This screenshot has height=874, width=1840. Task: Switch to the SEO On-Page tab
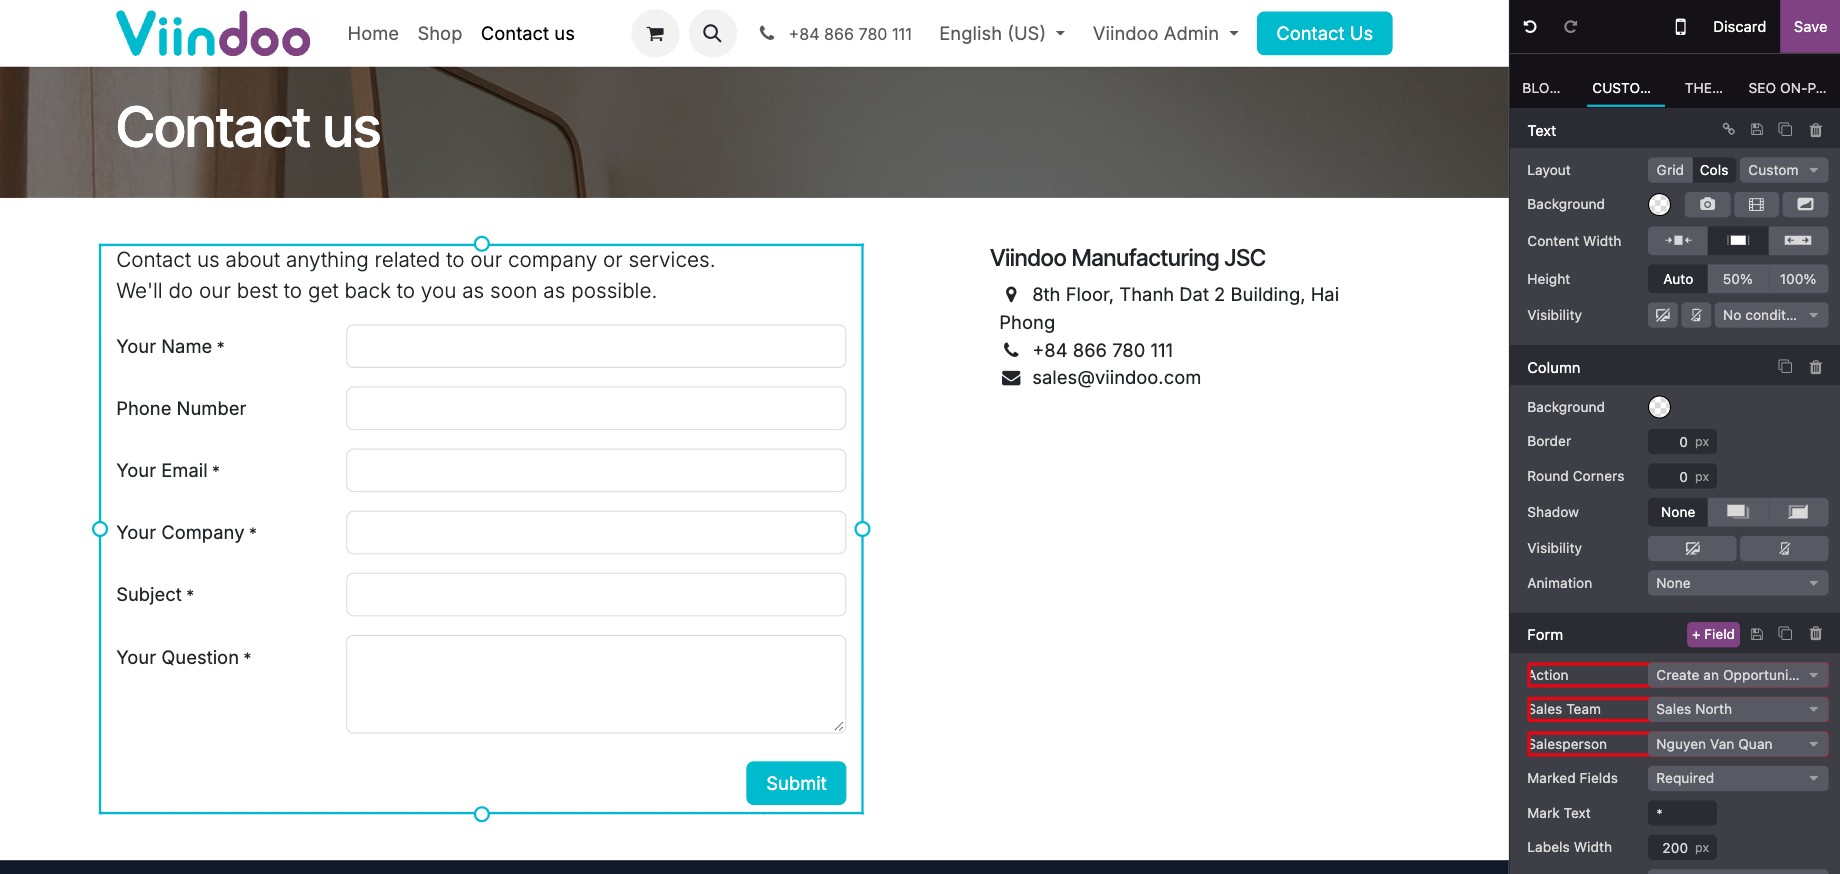[x=1787, y=88]
